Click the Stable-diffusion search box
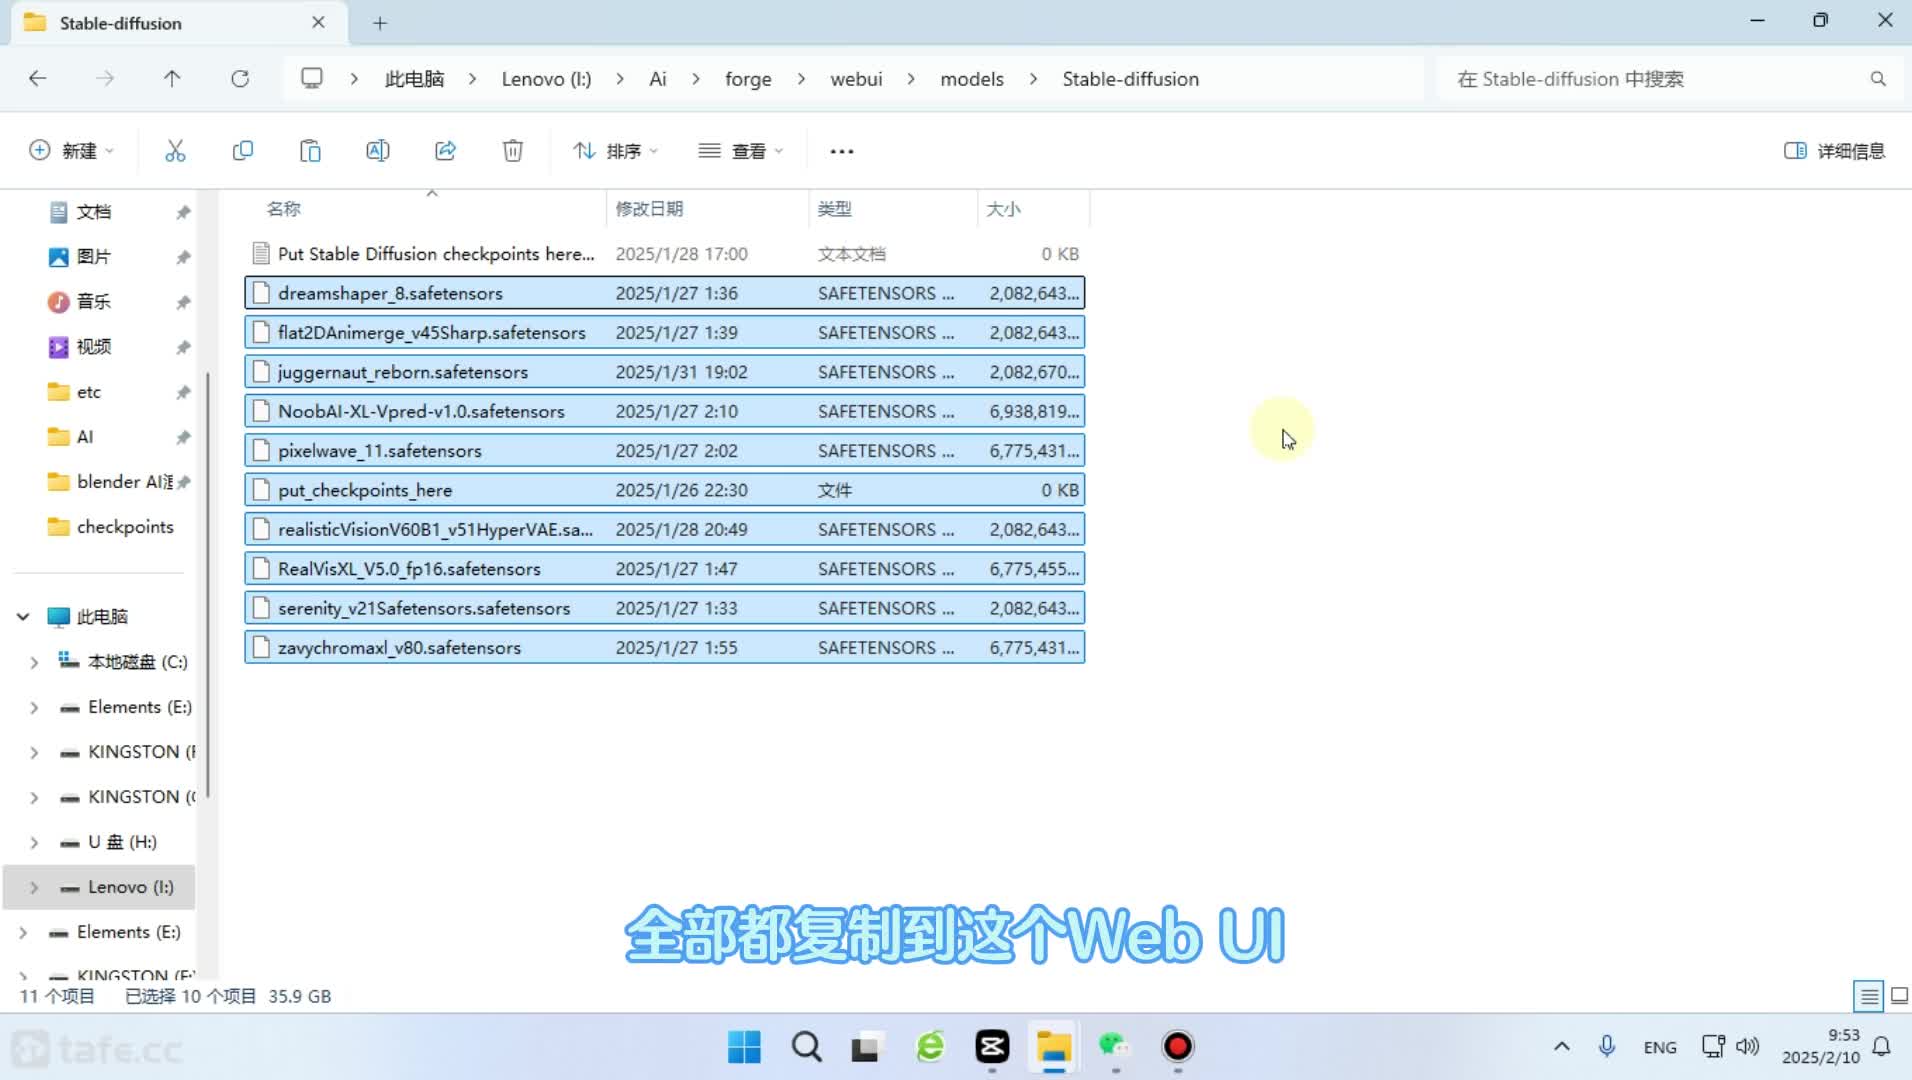This screenshot has height=1080, width=1912. pyautogui.click(x=1650, y=79)
